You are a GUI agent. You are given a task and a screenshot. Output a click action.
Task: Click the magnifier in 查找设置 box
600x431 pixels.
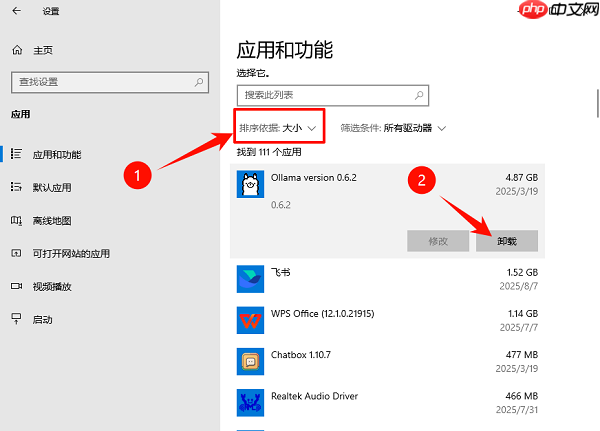pyautogui.click(x=199, y=82)
